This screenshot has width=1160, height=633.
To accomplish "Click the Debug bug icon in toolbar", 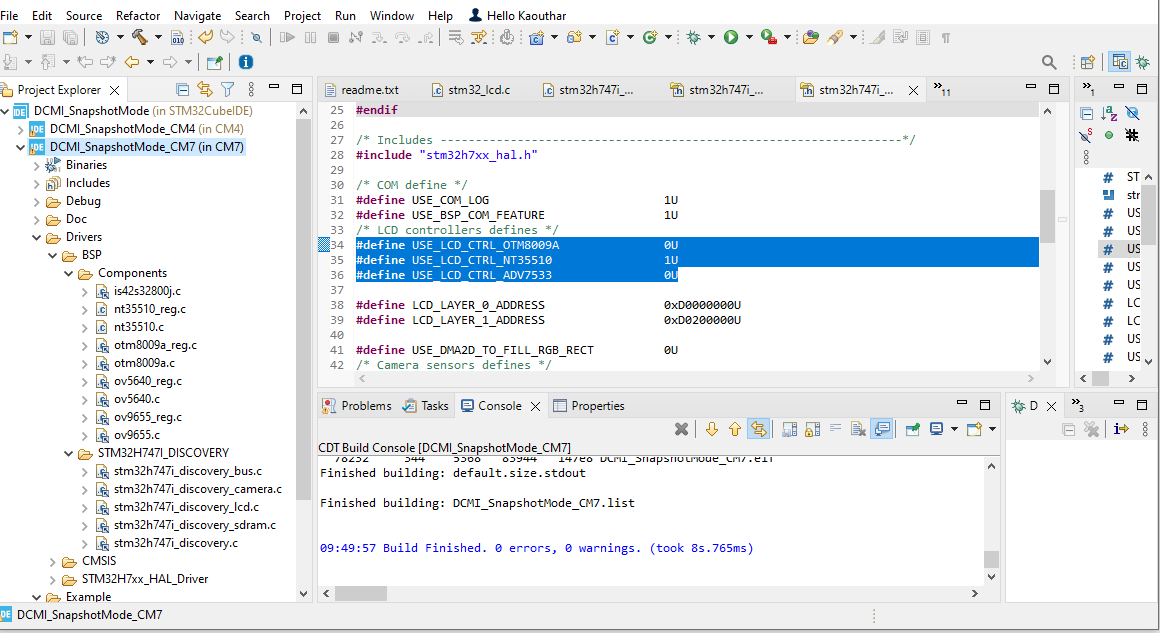I will click(x=693, y=37).
